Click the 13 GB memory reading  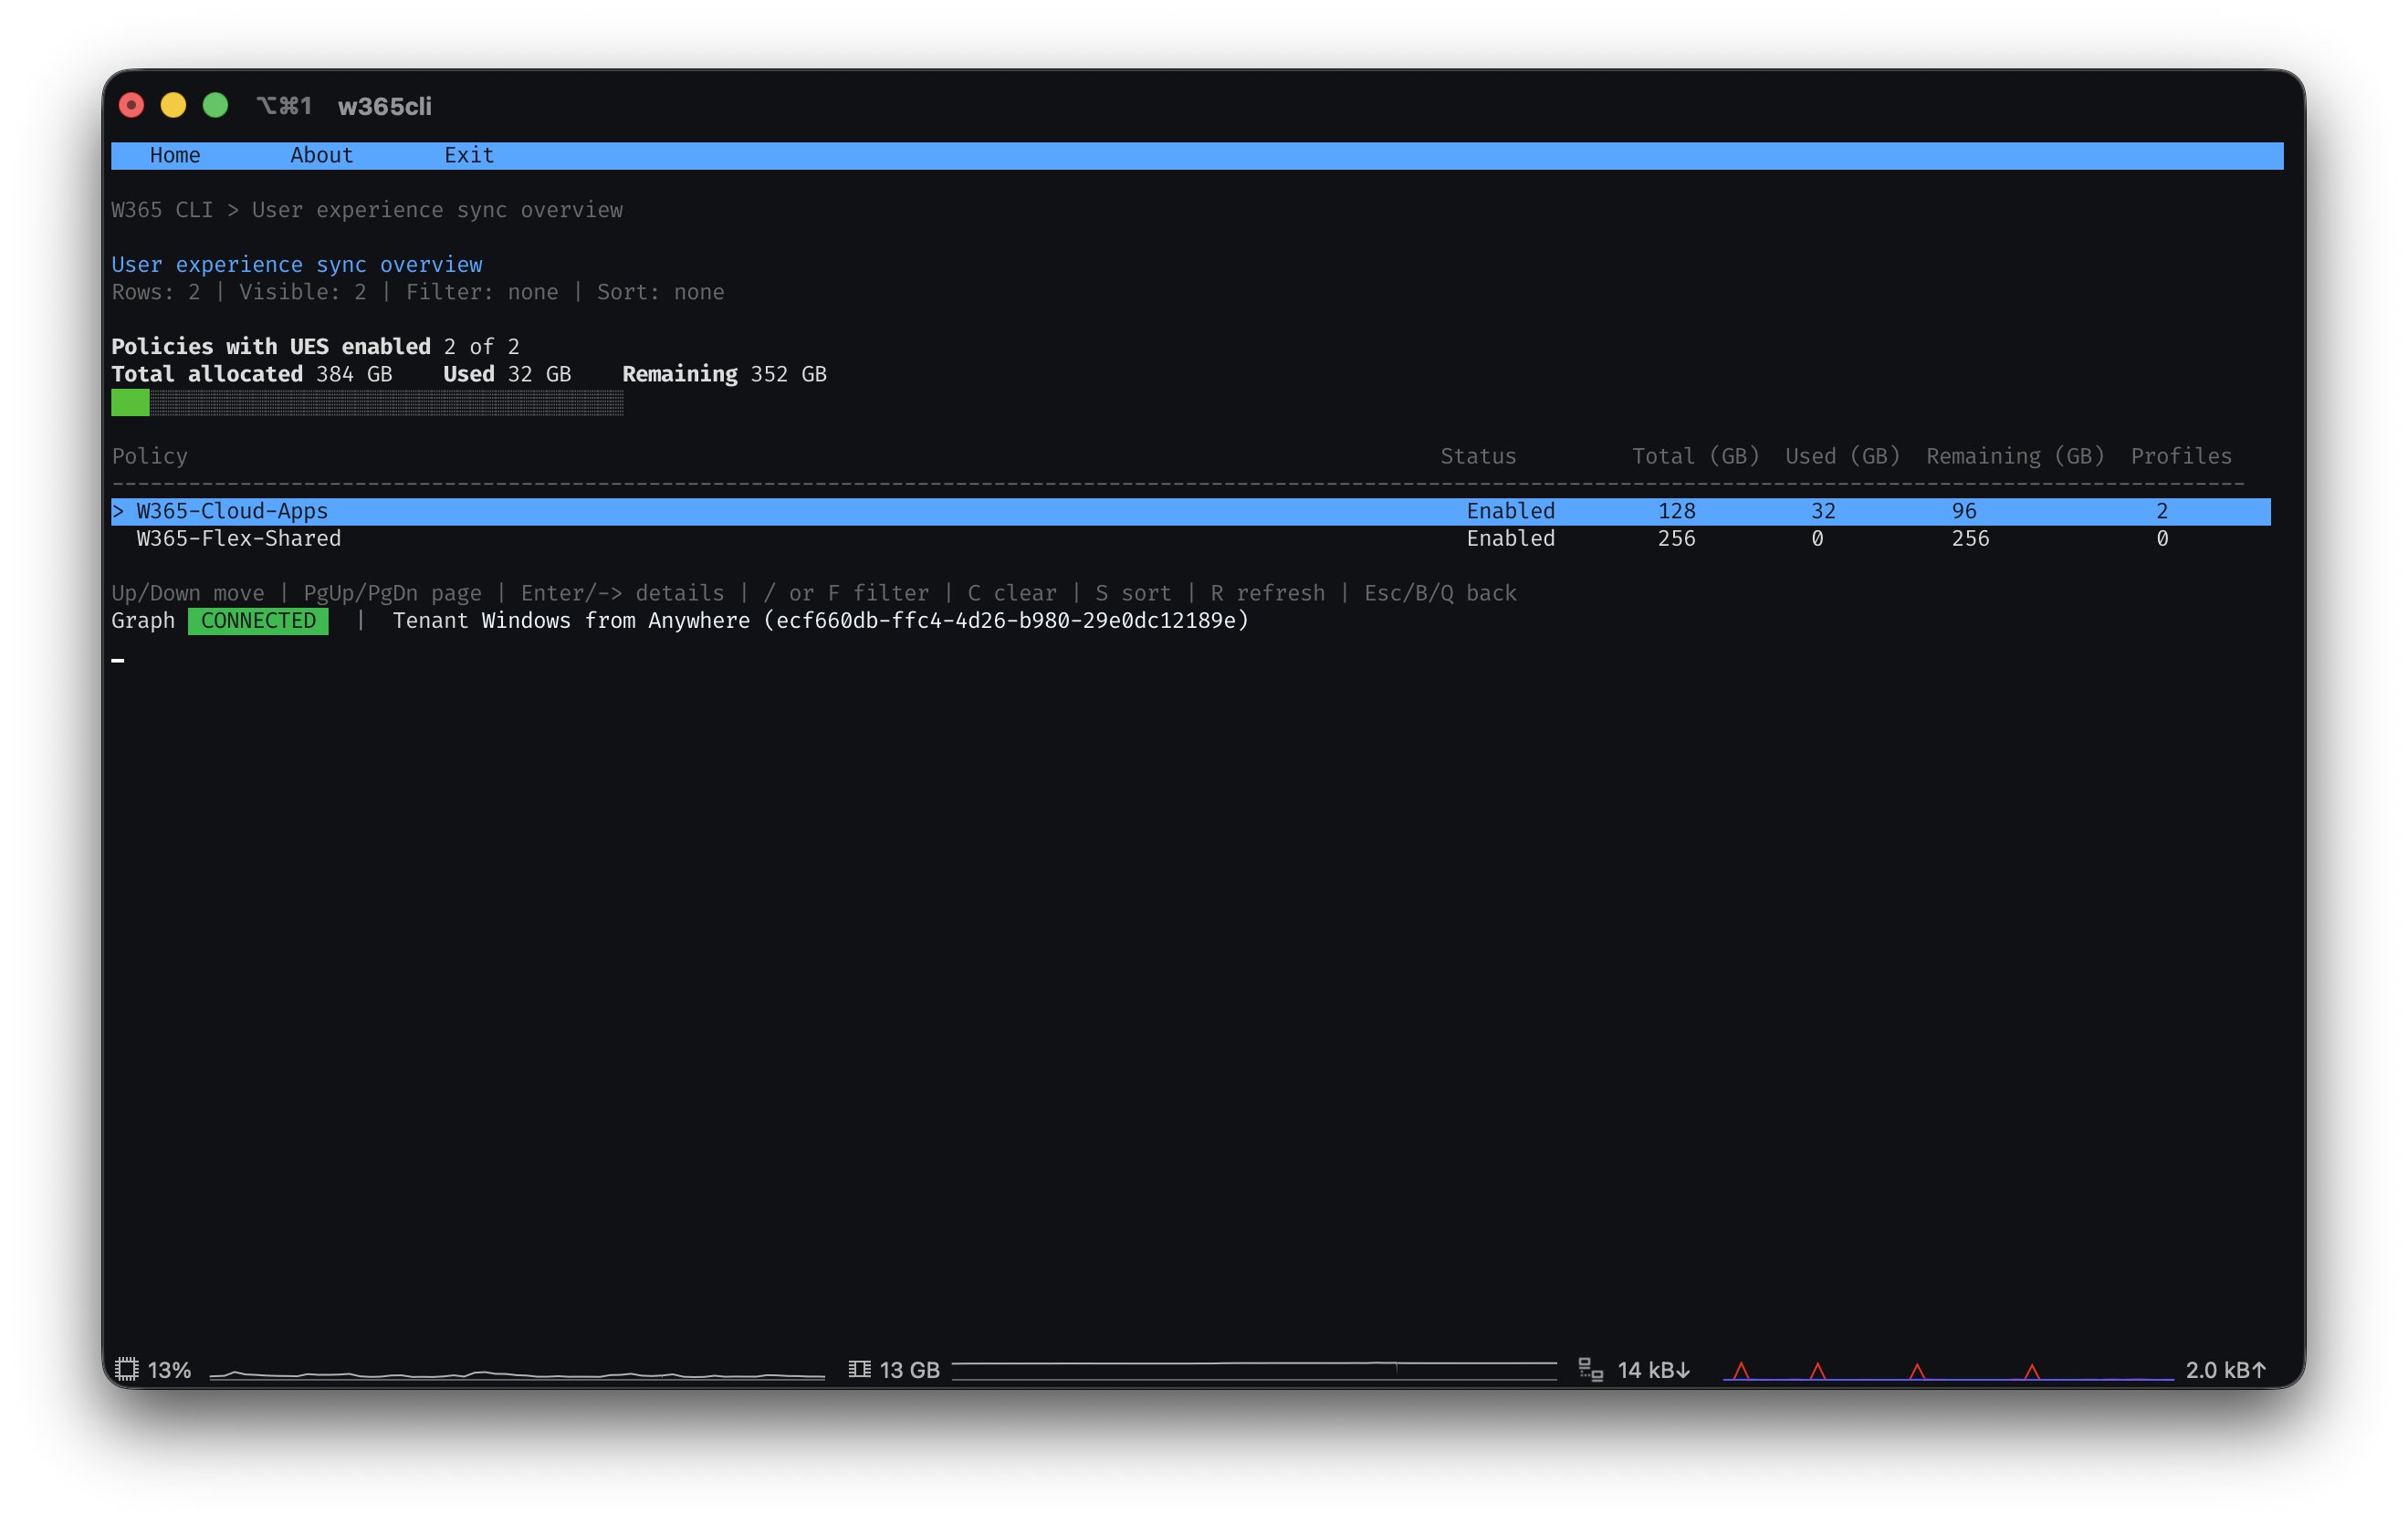[909, 1370]
